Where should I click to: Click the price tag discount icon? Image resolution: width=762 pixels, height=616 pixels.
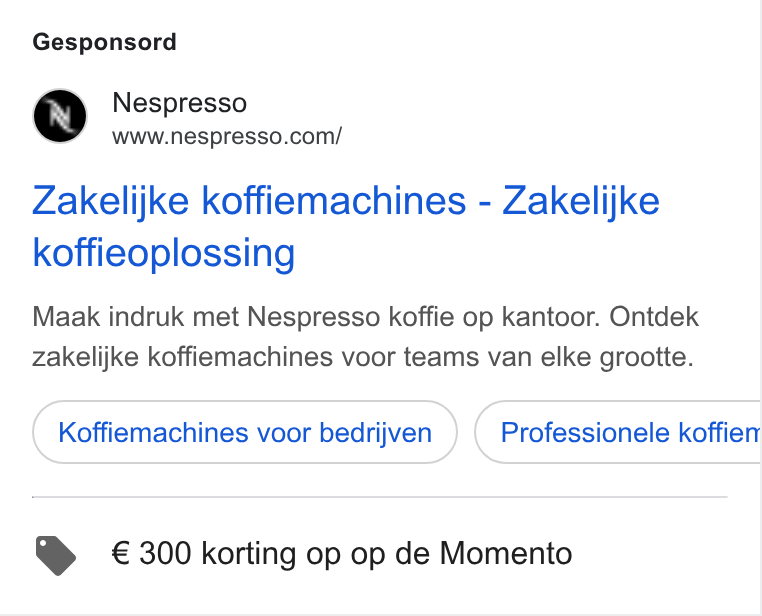point(56,555)
